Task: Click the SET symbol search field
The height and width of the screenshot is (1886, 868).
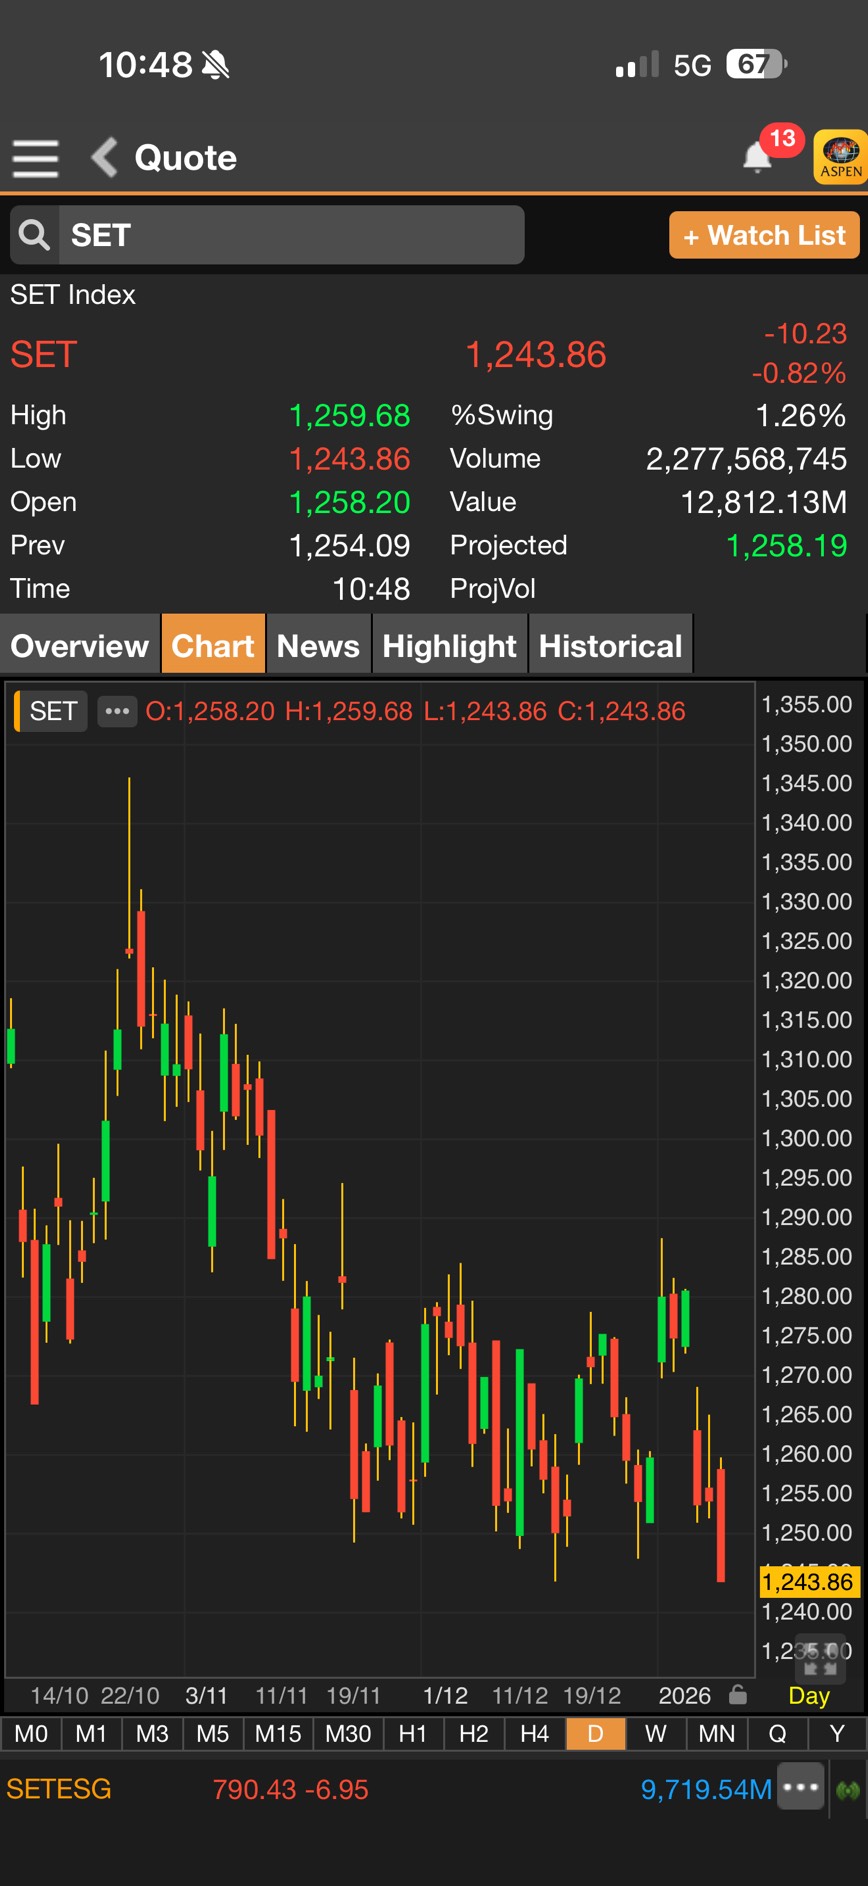Action: (290, 235)
